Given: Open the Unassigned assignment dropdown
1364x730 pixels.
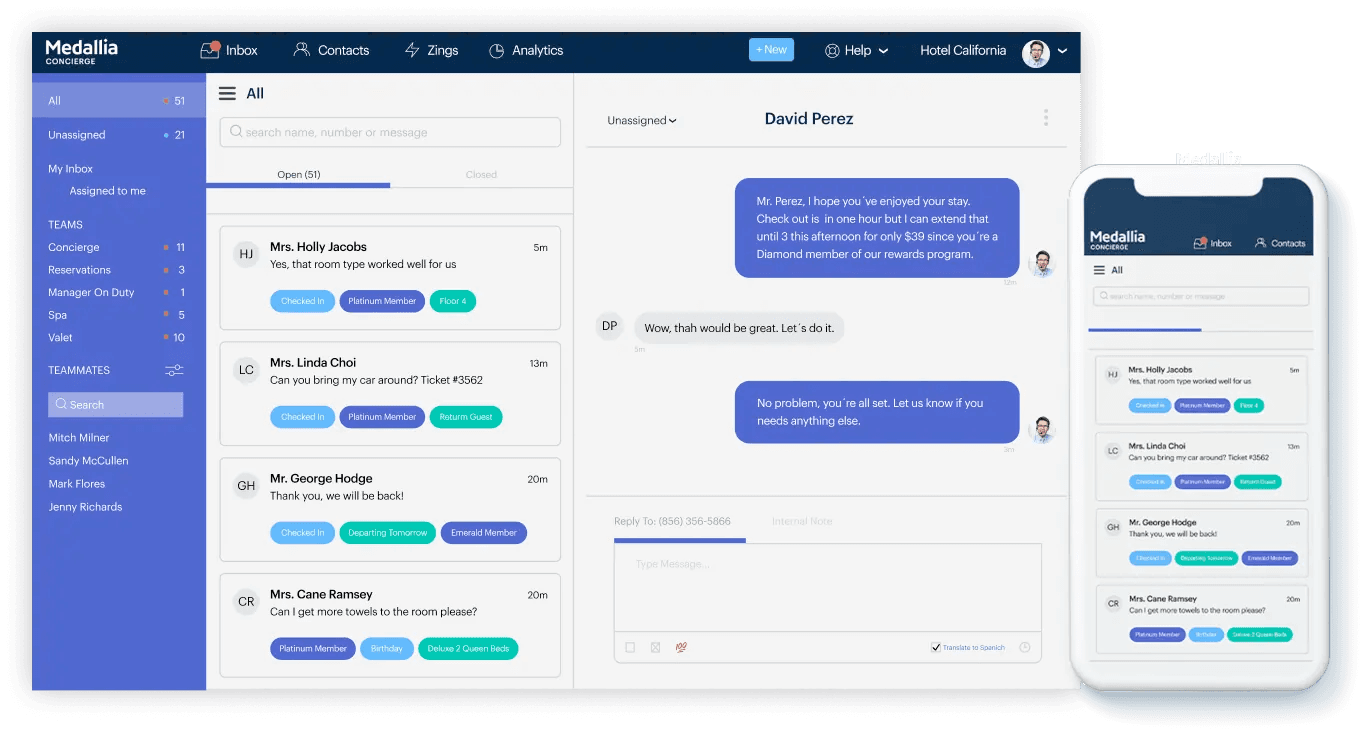Looking at the screenshot, I should (641, 120).
